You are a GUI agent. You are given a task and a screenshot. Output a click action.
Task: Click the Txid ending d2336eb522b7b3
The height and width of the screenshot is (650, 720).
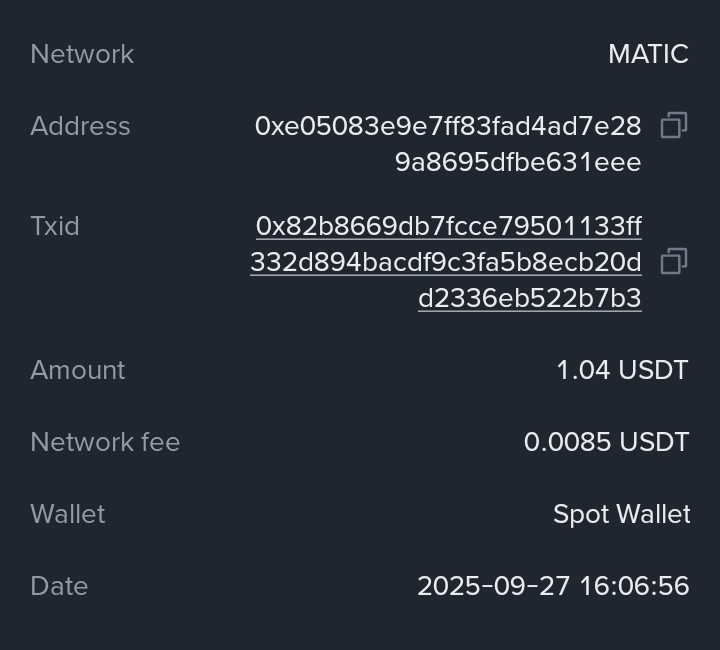[x=530, y=298]
